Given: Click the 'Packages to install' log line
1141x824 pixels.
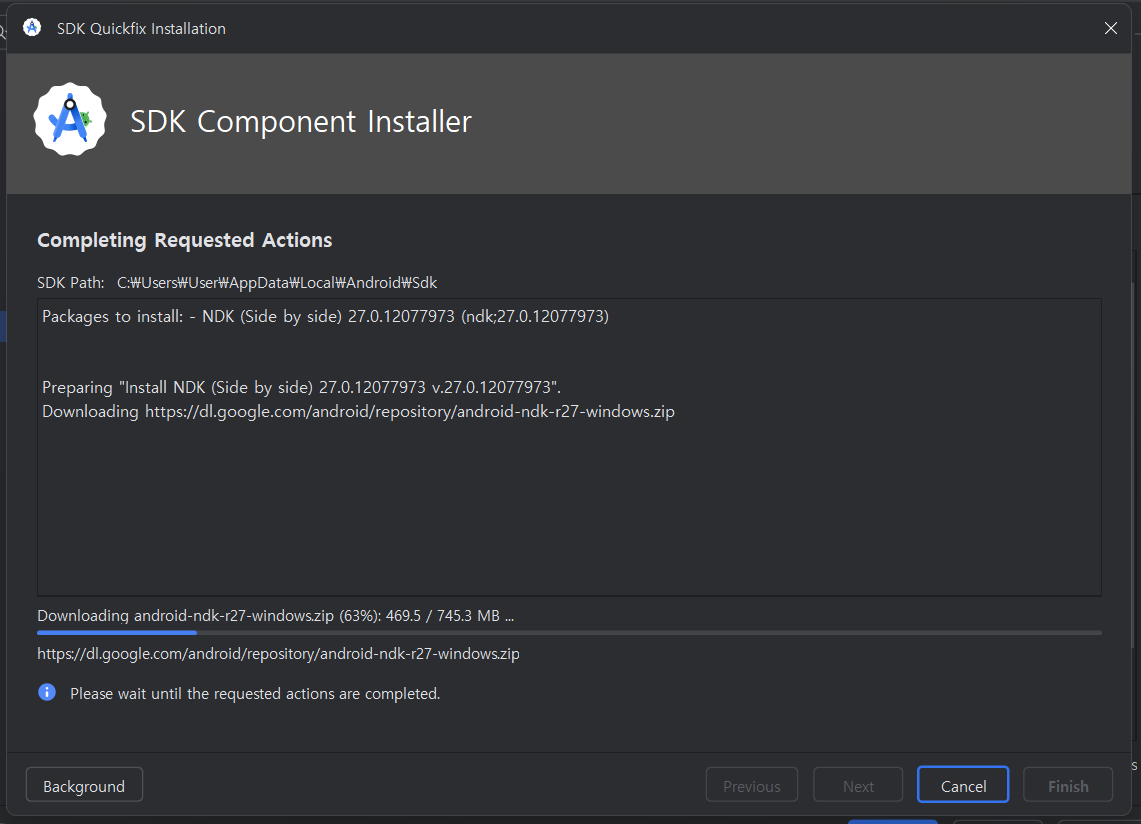Looking at the screenshot, I should 325,317.
